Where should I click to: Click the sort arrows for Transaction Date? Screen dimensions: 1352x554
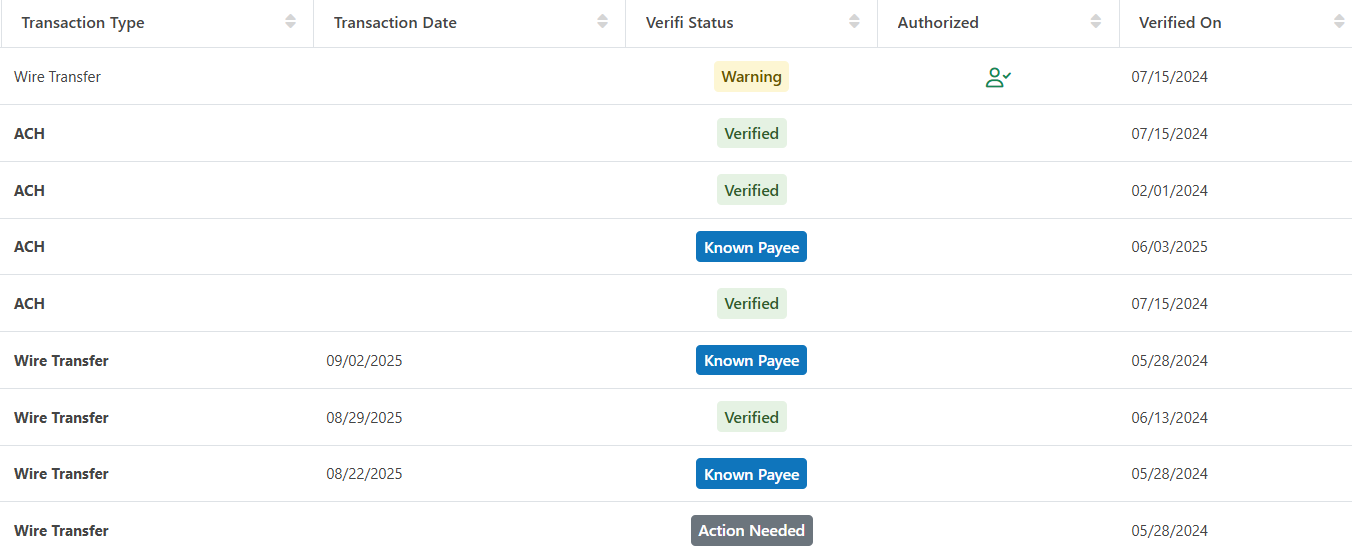coord(602,22)
